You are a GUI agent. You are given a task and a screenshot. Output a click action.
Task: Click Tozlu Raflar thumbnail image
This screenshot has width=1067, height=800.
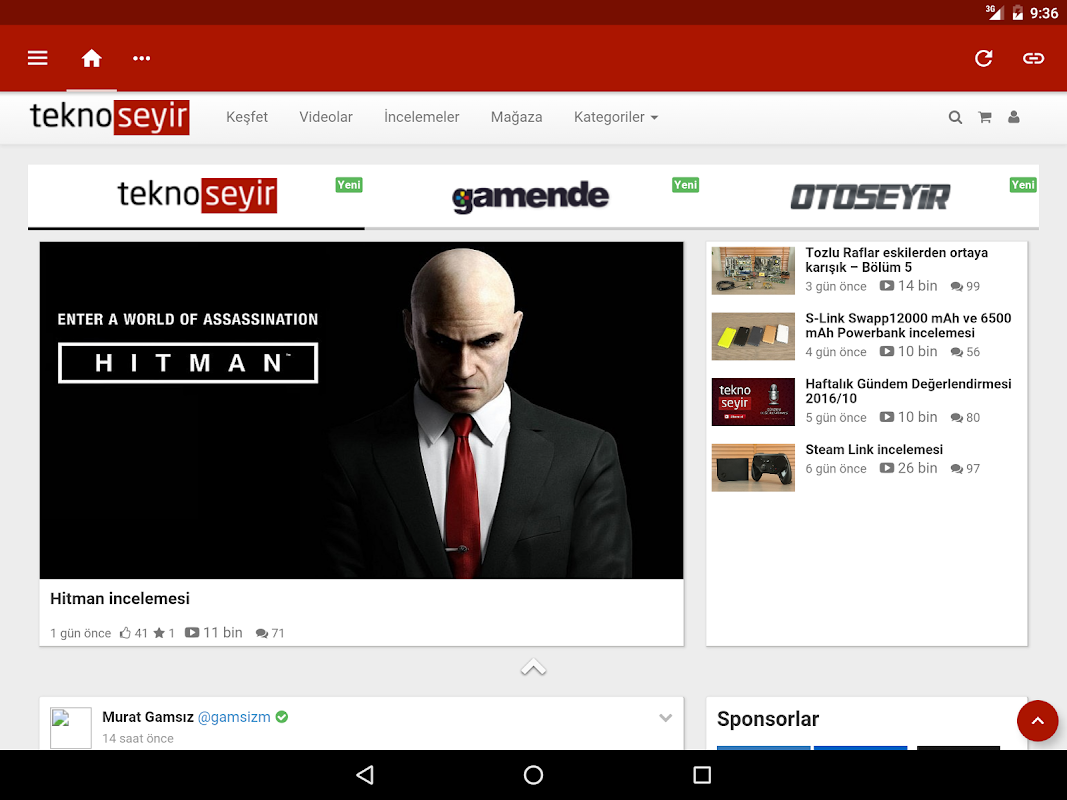753,271
